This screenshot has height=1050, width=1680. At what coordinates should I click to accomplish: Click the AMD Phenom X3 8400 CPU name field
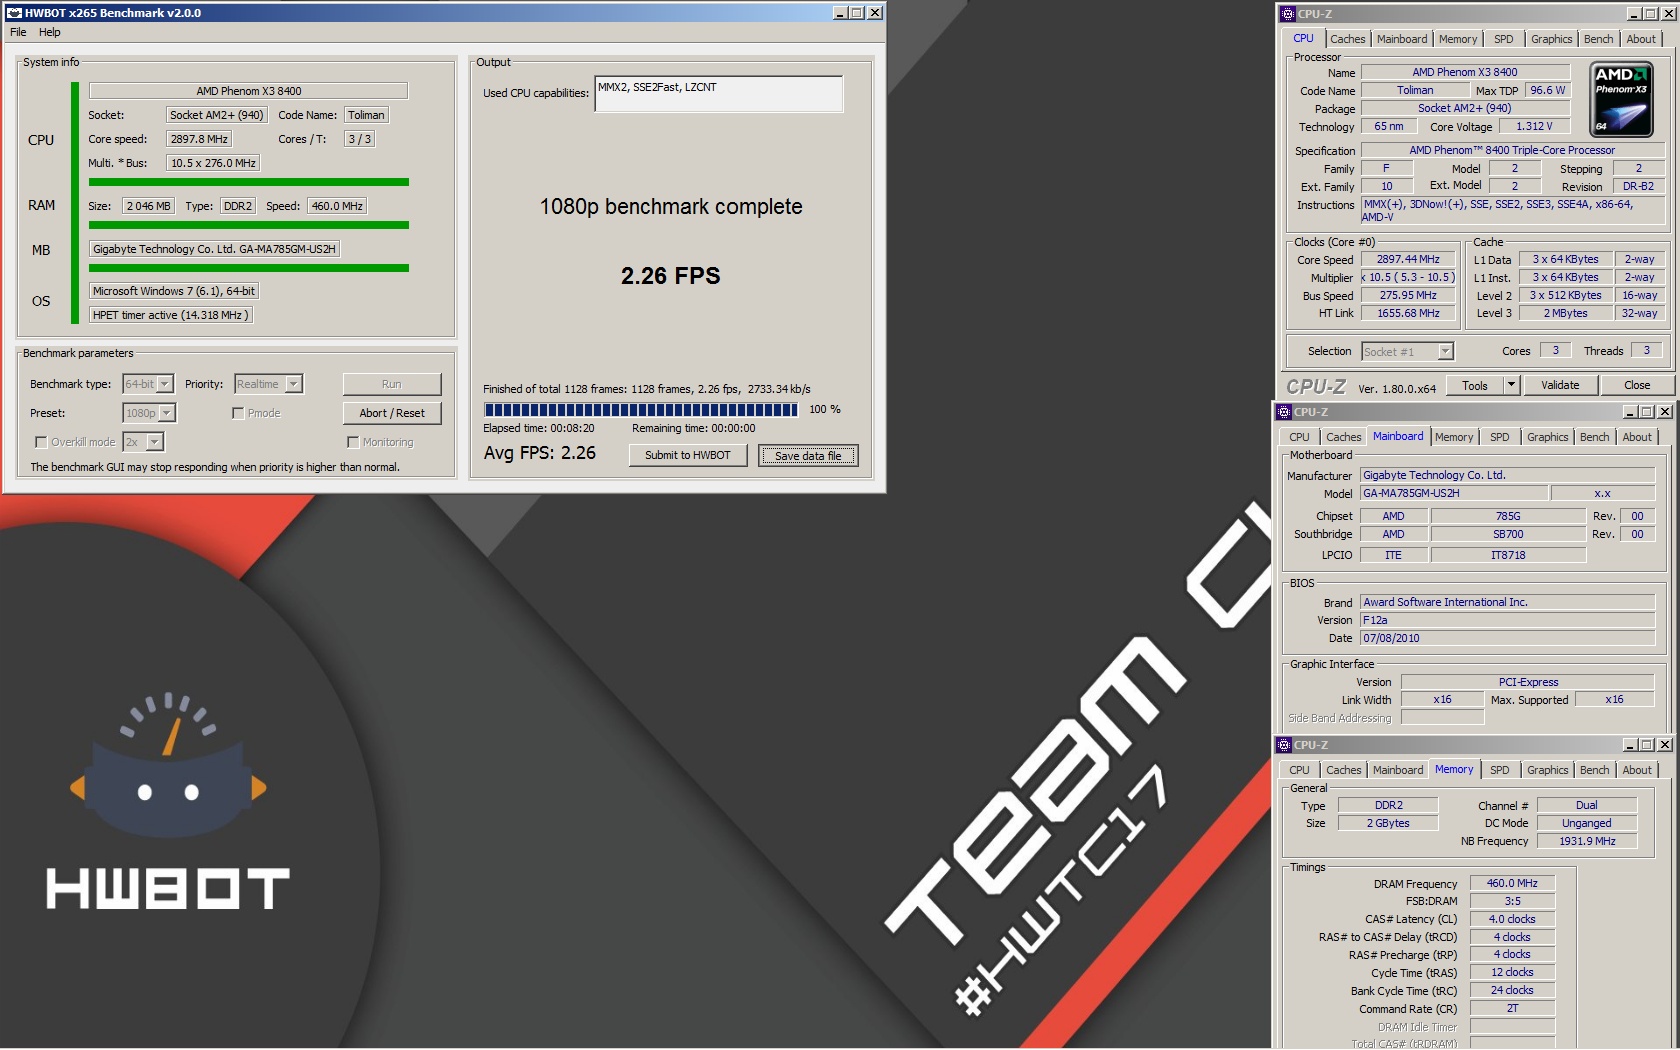[249, 91]
